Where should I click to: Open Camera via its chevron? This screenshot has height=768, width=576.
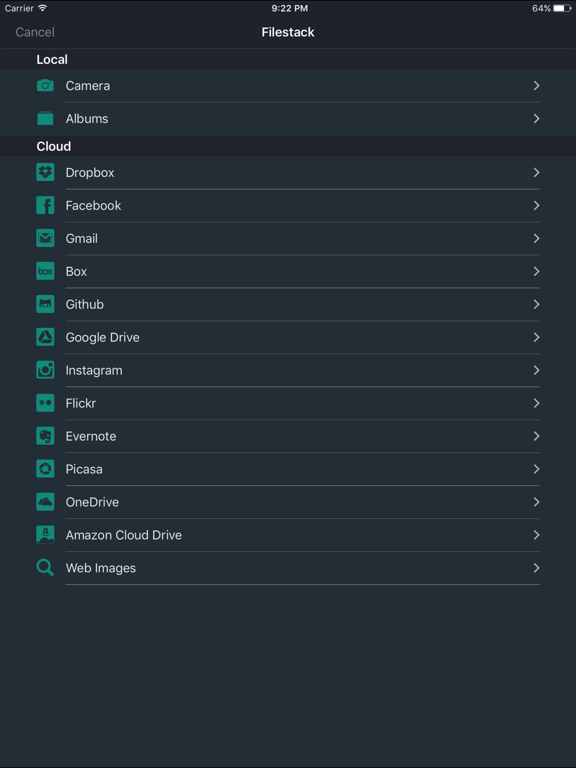(x=536, y=85)
